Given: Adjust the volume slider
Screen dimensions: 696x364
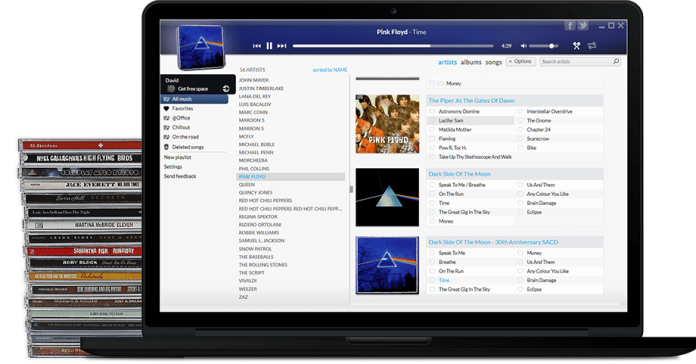Looking at the screenshot, I should tap(543, 46).
